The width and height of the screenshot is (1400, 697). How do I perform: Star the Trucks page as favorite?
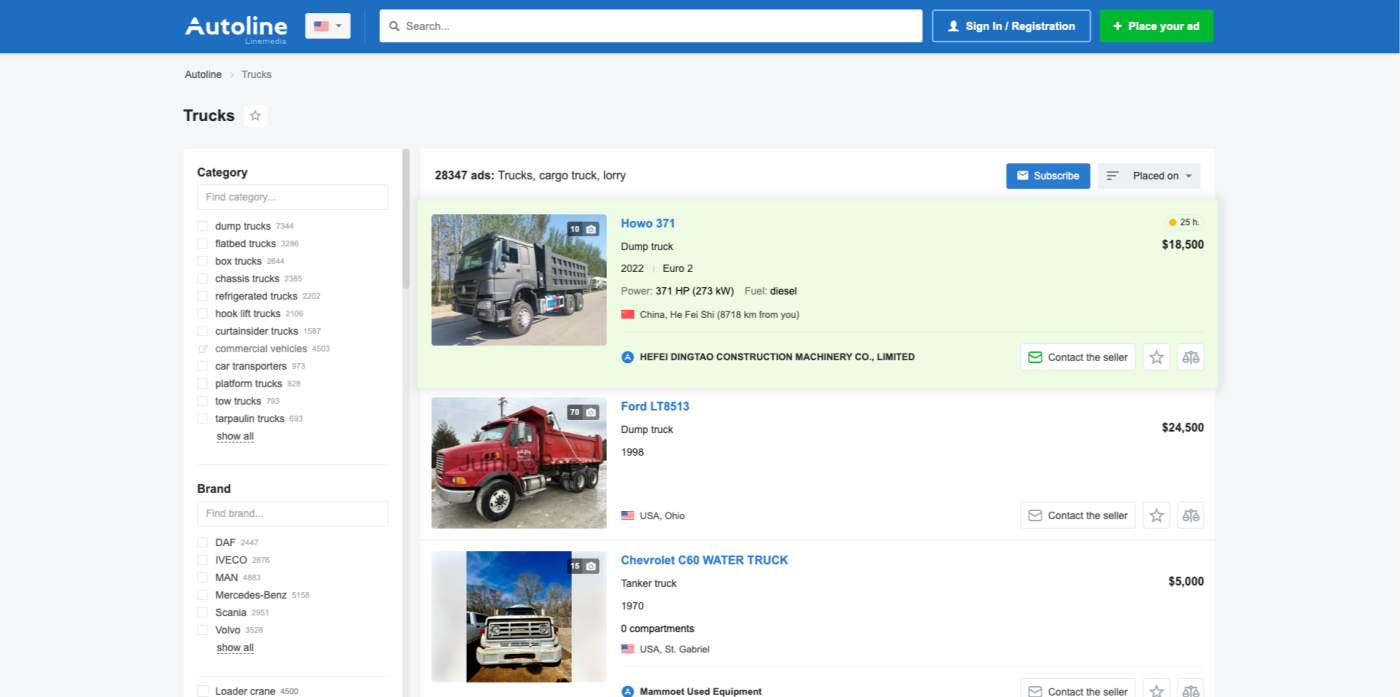pos(255,116)
